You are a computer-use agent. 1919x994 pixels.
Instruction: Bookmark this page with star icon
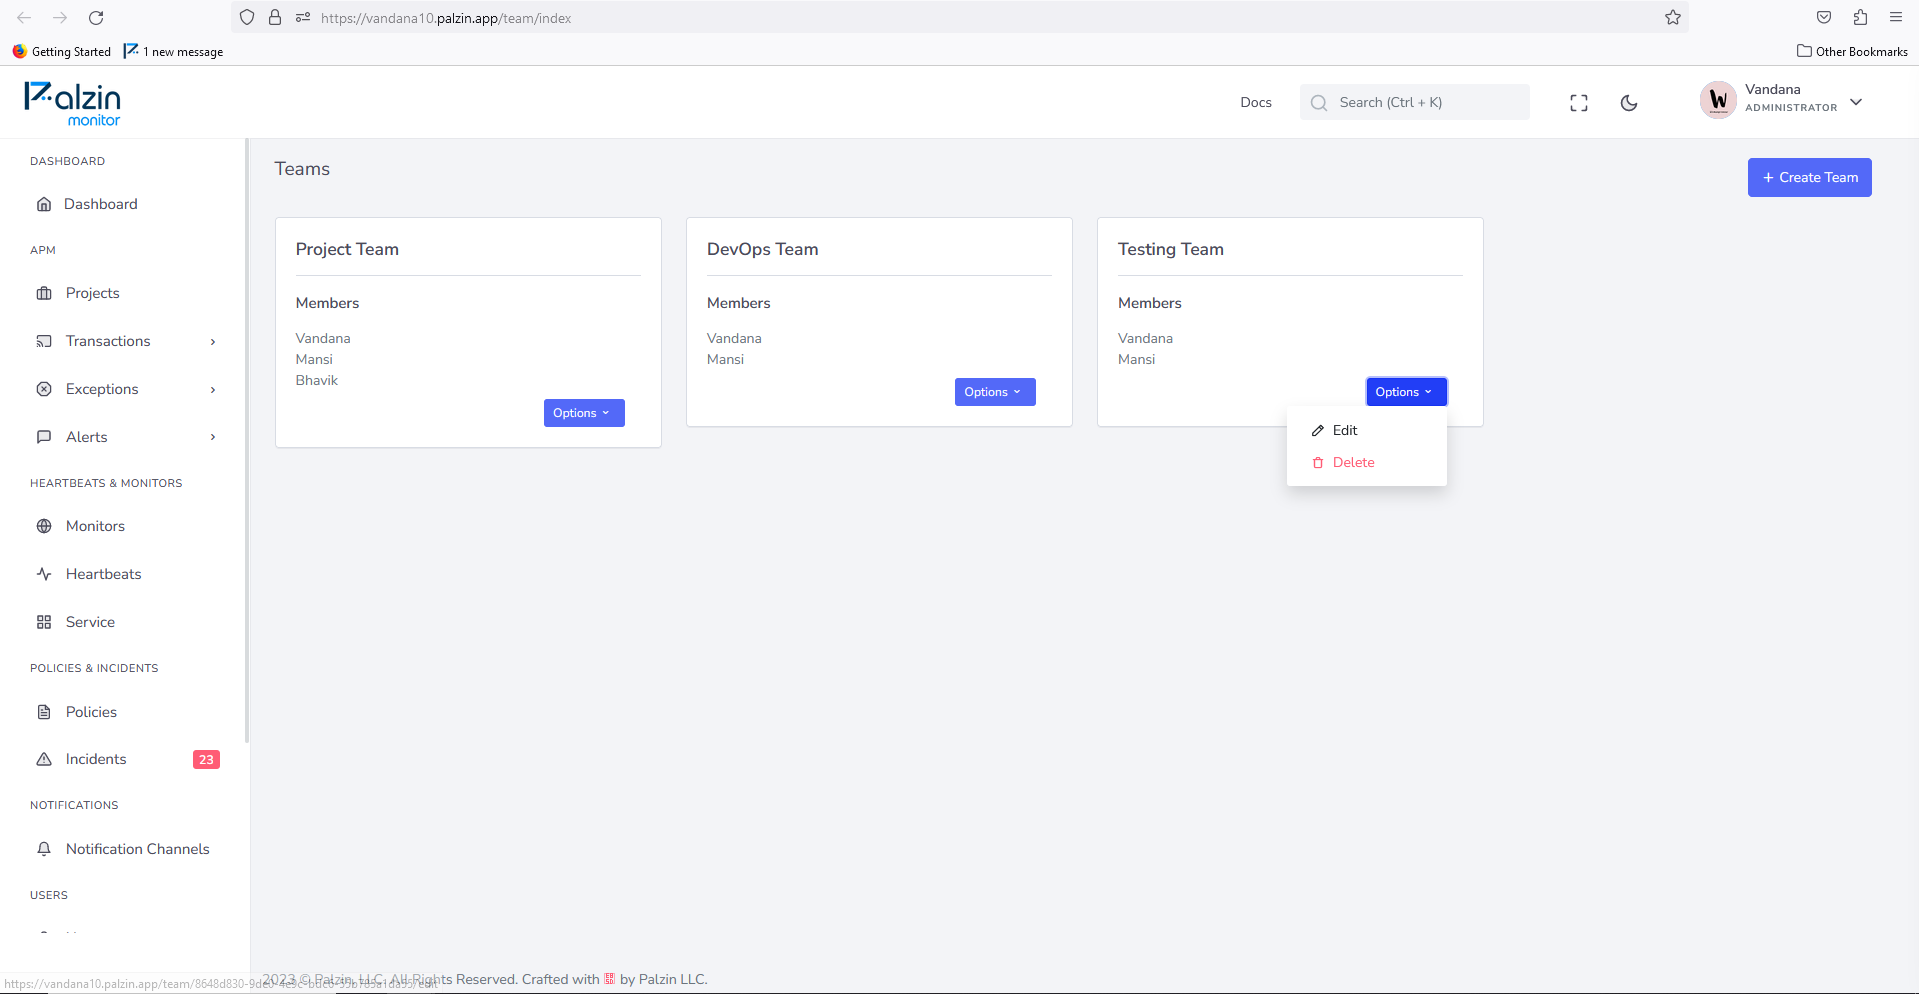(1673, 17)
